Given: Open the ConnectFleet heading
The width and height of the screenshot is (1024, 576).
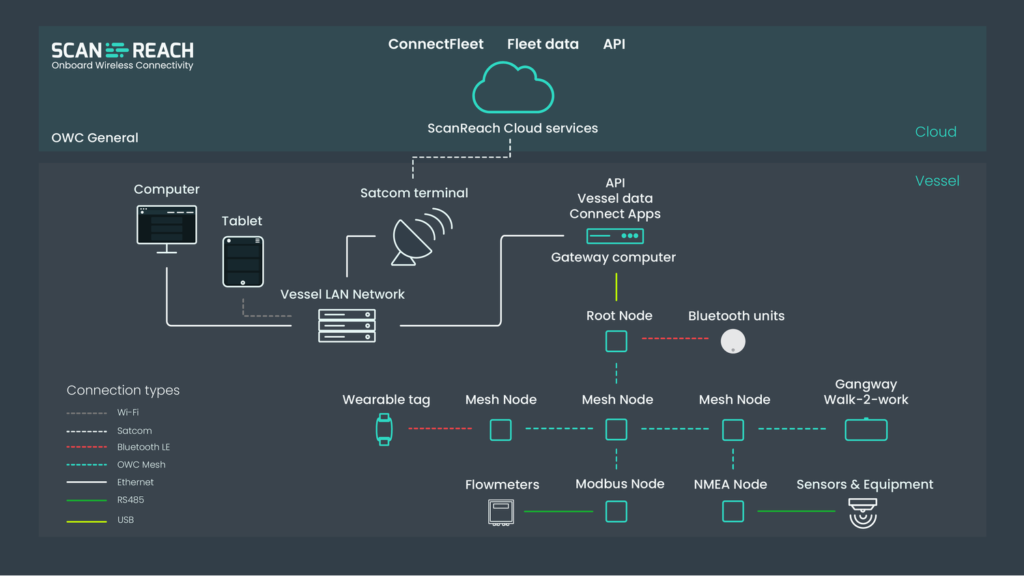Looking at the screenshot, I should pos(435,44).
